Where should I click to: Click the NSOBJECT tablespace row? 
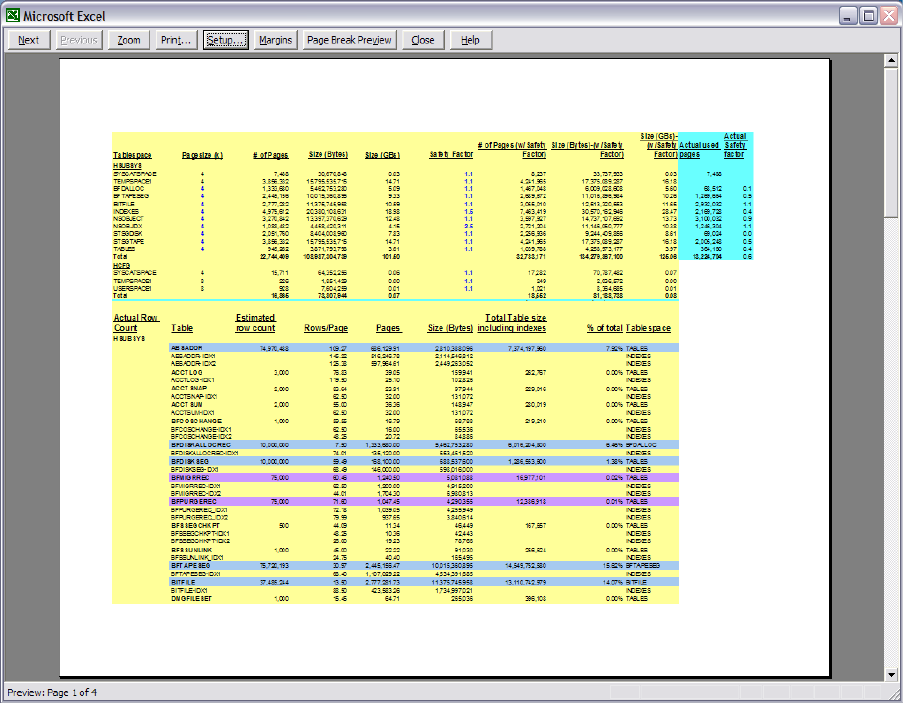click(128, 219)
